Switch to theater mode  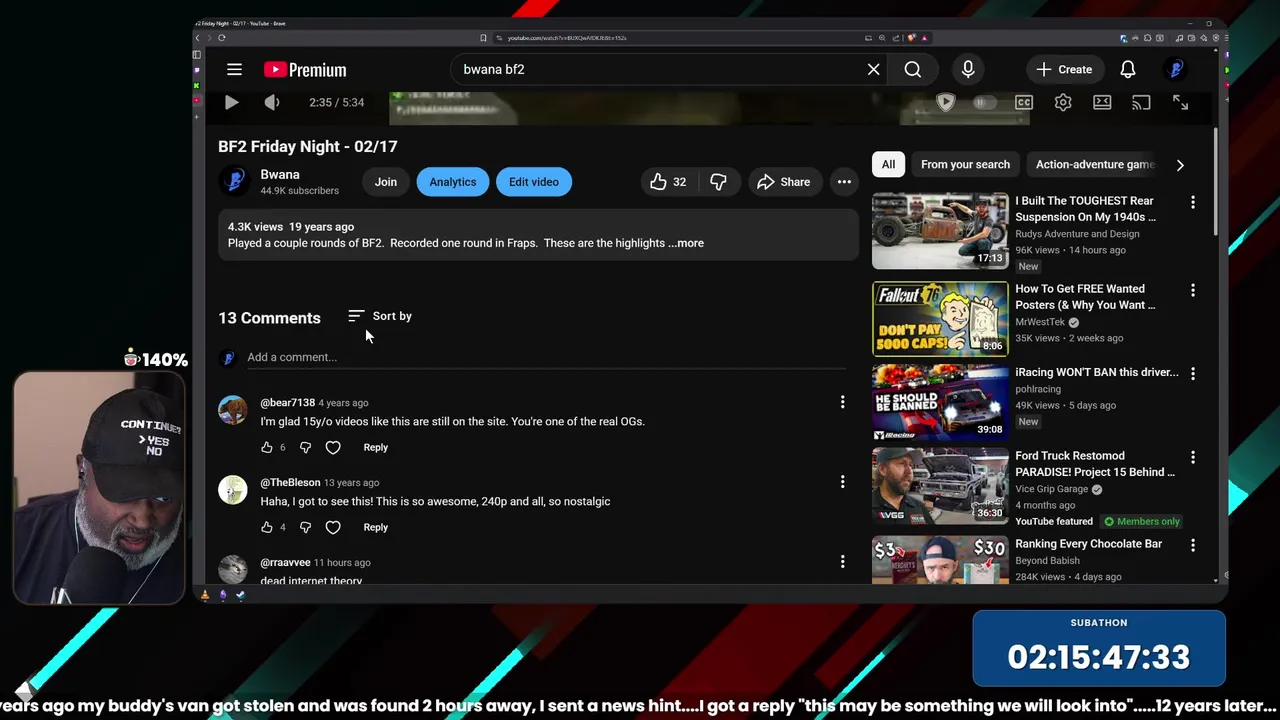pyautogui.click(x=1102, y=102)
